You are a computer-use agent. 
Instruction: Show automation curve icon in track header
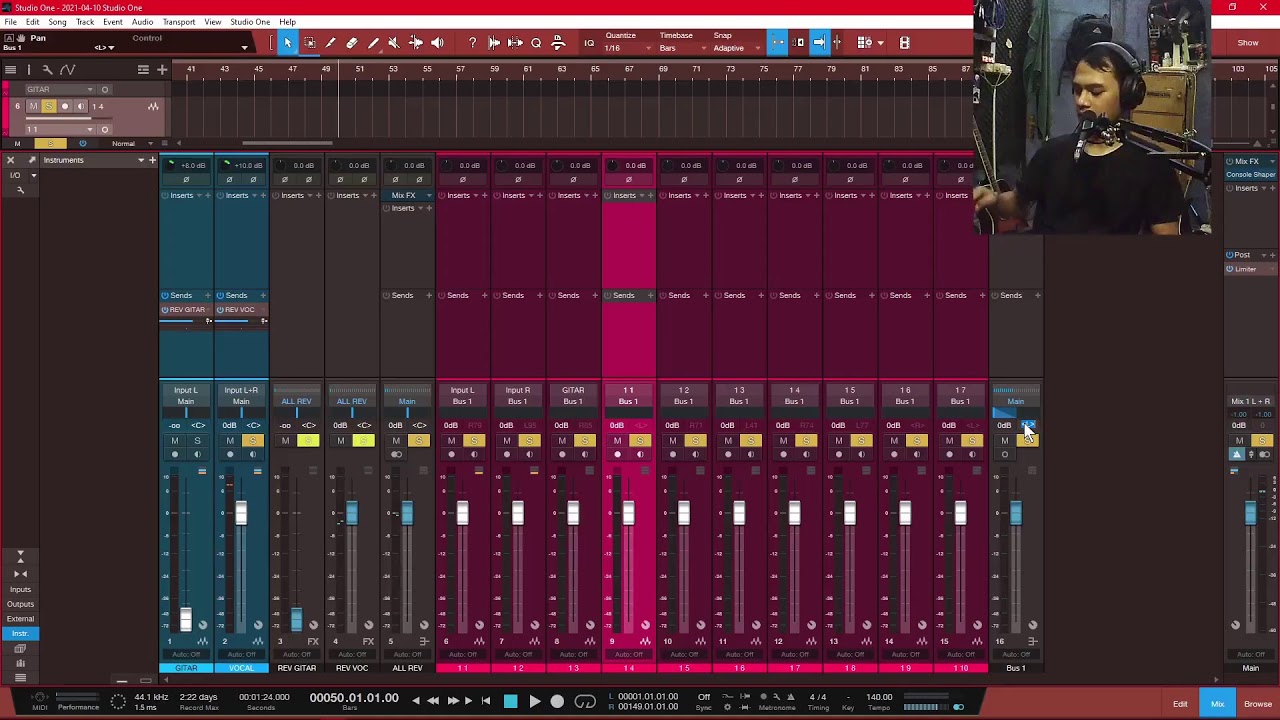tap(67, 69)
